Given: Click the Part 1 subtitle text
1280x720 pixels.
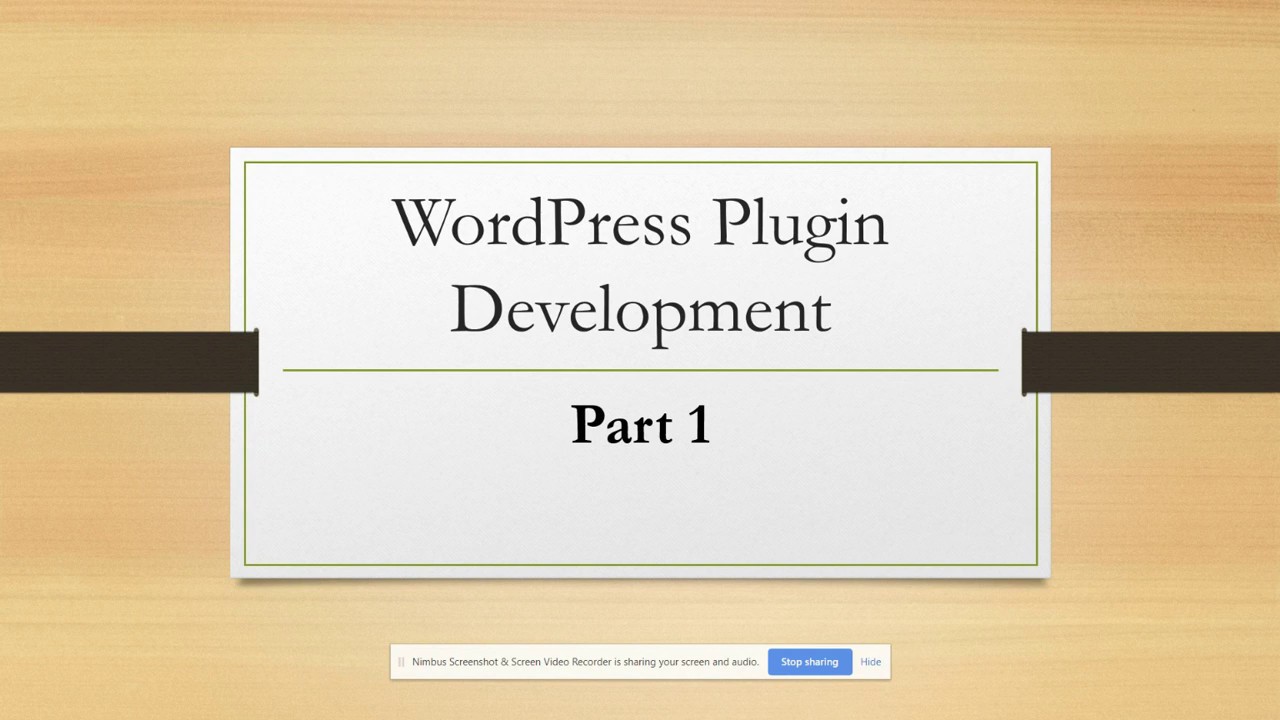Looking at the screenshot, I should tap(640, 425).
